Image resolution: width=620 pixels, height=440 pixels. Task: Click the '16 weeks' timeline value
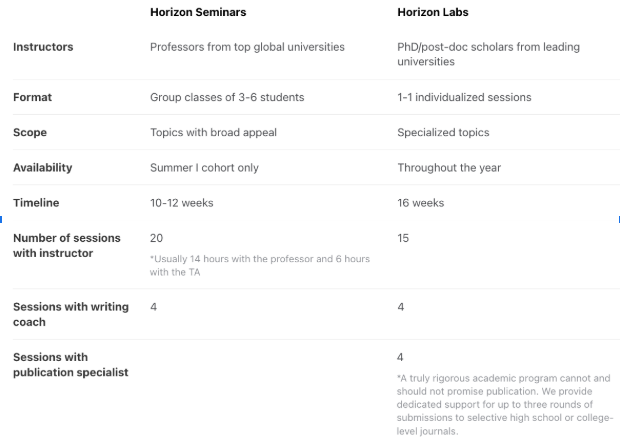(421, 203)
